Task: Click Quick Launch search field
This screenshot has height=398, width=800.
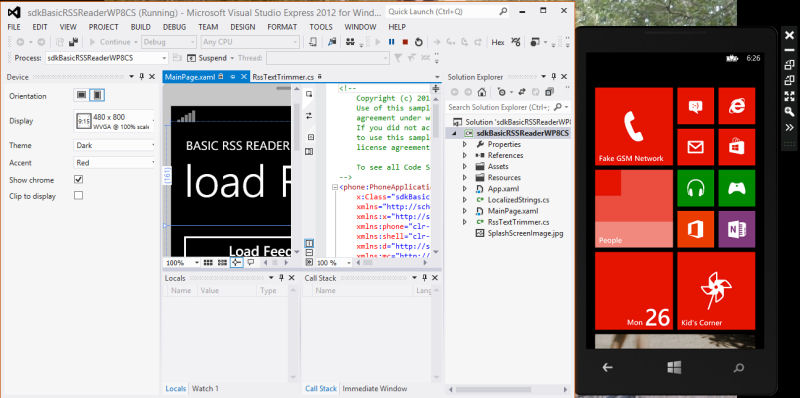Action: click(447, 11)
